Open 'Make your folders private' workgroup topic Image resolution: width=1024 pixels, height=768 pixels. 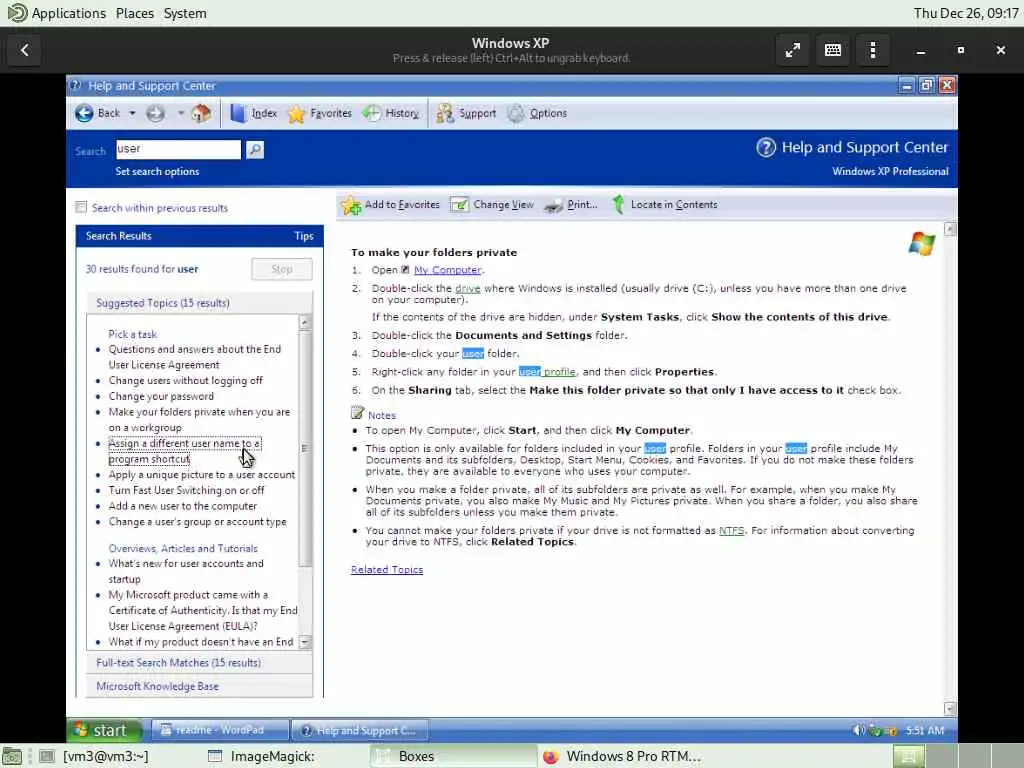click(x=199, y=419)
